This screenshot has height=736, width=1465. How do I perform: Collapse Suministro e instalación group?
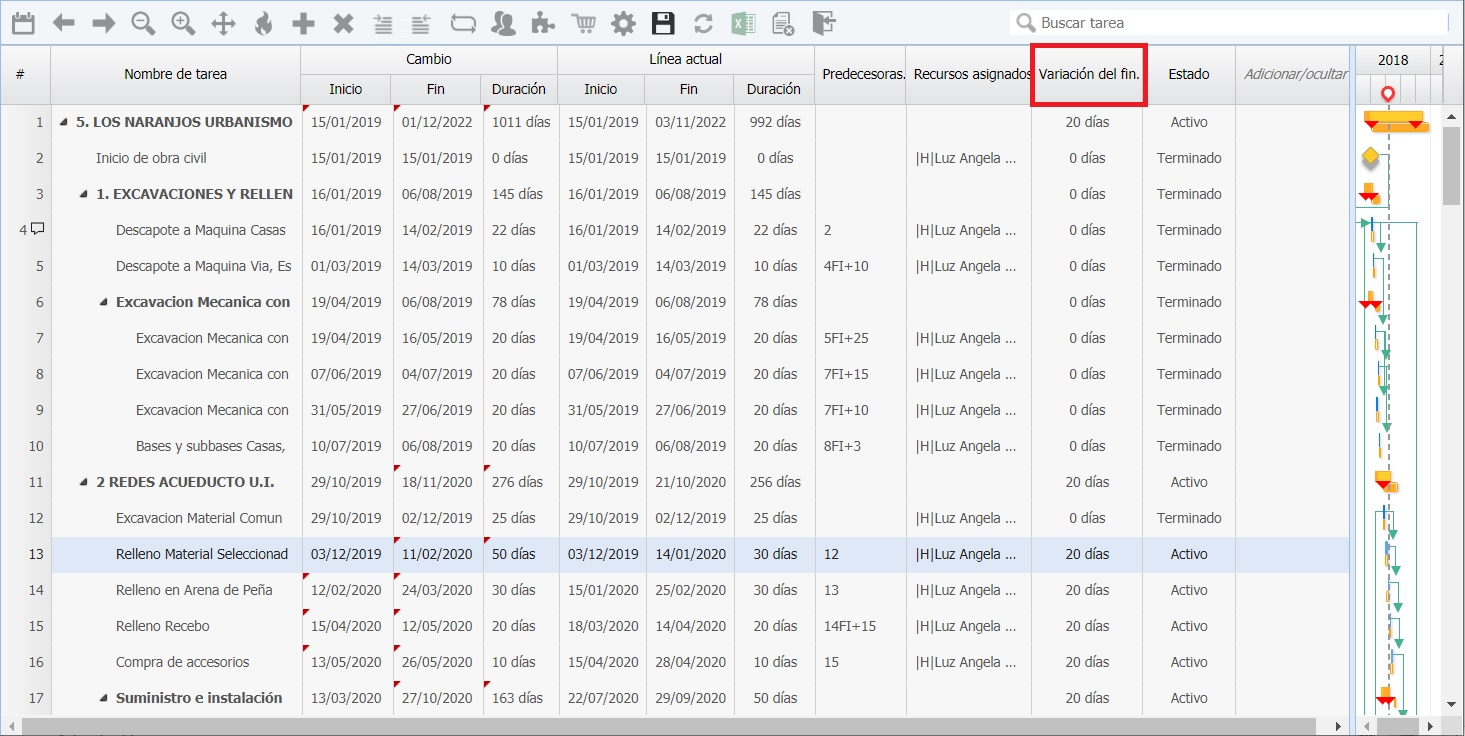click(x=104, y=698)
